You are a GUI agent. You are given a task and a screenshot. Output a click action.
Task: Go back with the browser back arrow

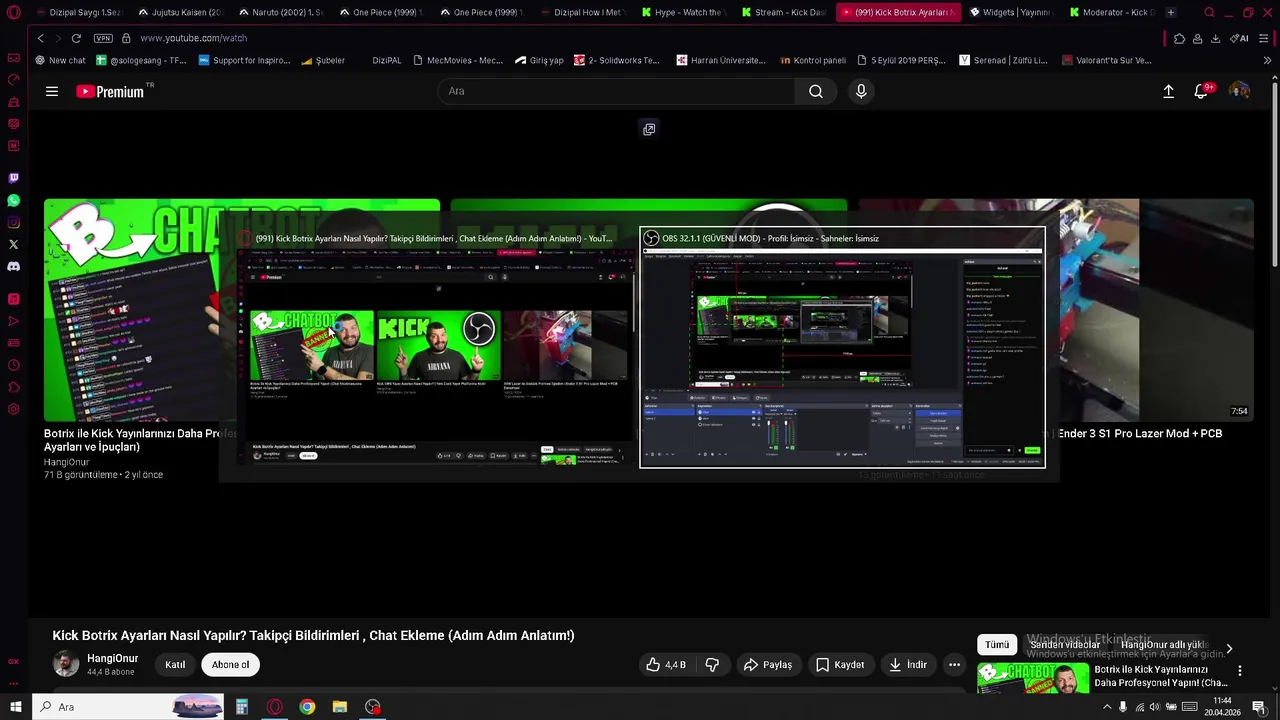click(x=41, y=38)
